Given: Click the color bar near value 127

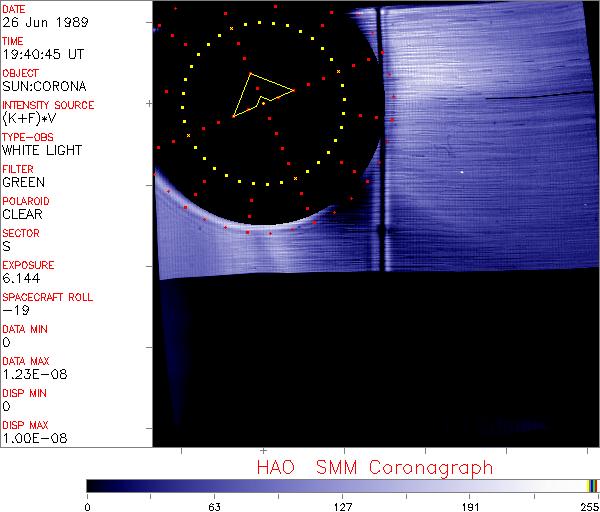Looking at the screenshot, I should 342,485.
